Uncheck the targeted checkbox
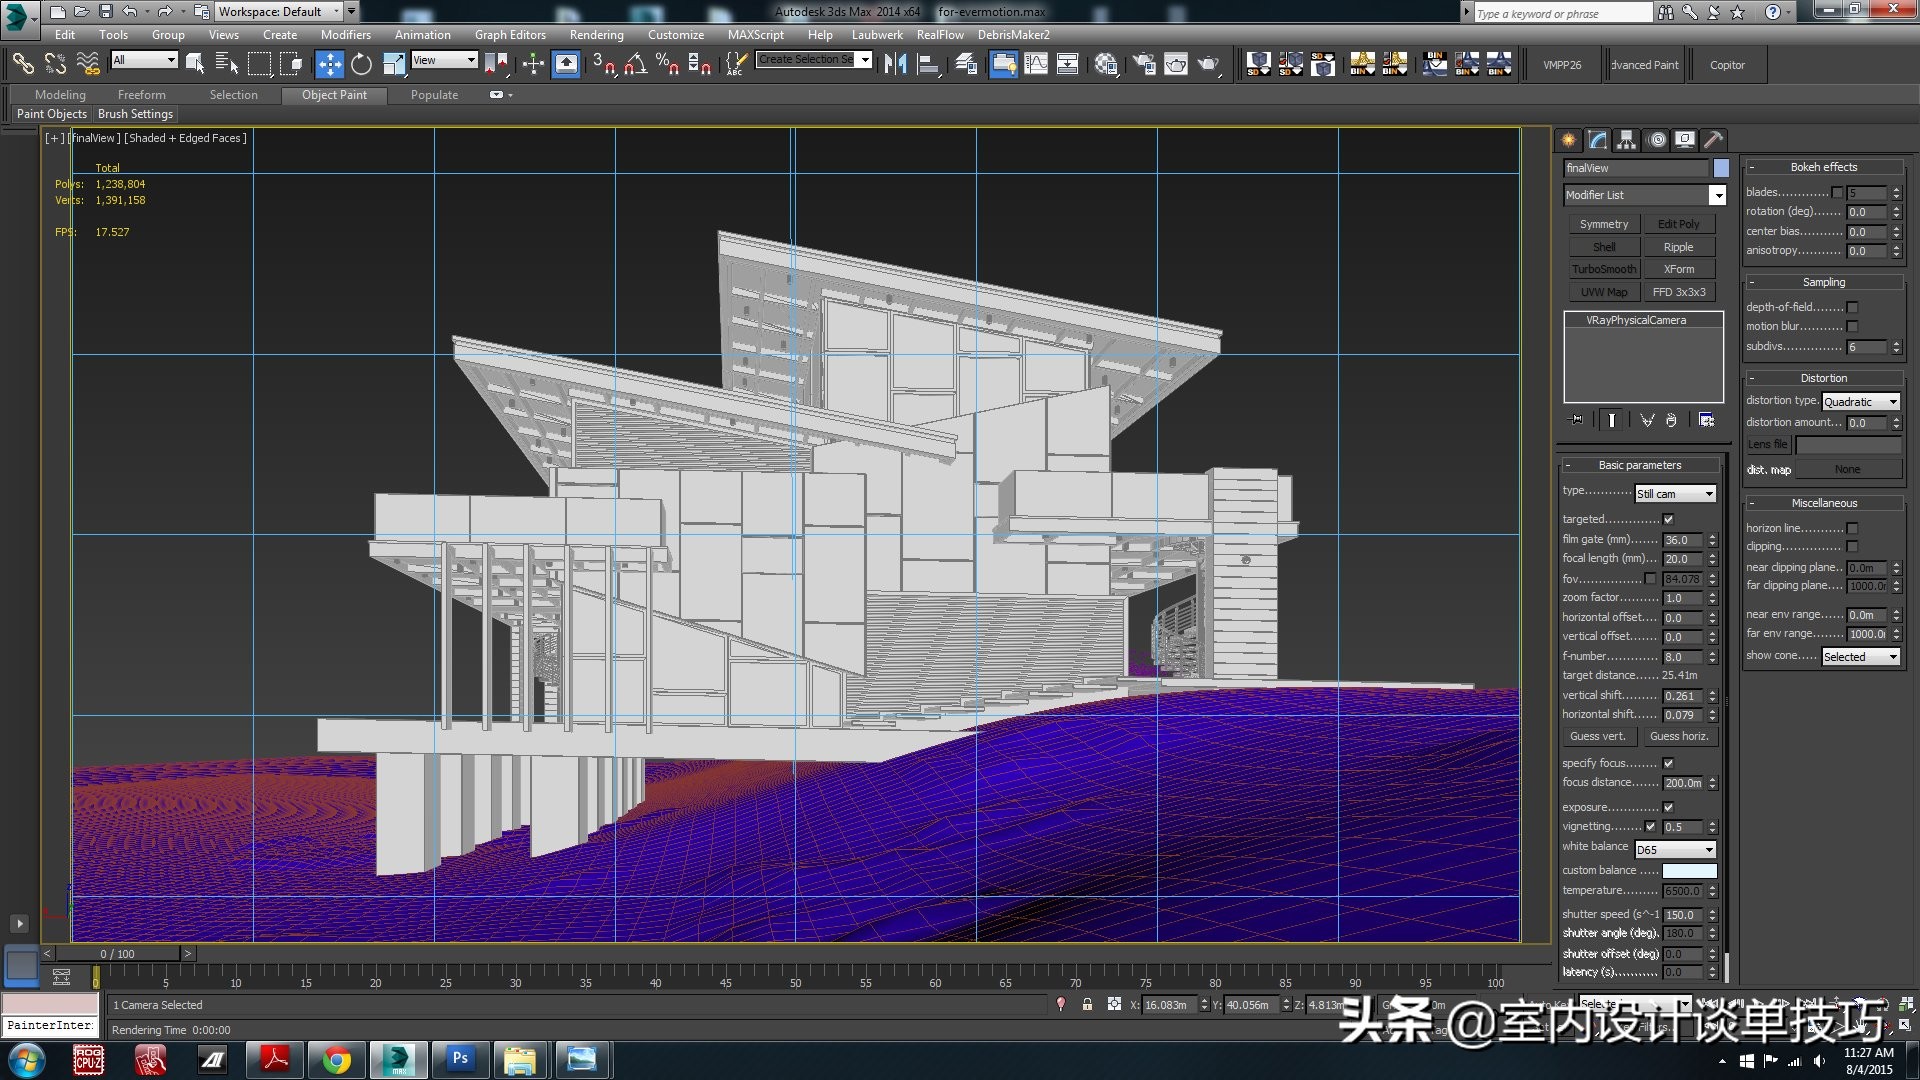This screenshot has width=1920, height=1080. [x=1668, y=519]
